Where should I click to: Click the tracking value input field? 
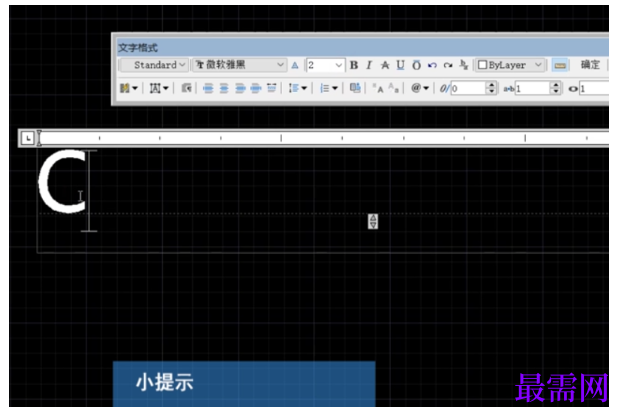(x=533, y=88)
